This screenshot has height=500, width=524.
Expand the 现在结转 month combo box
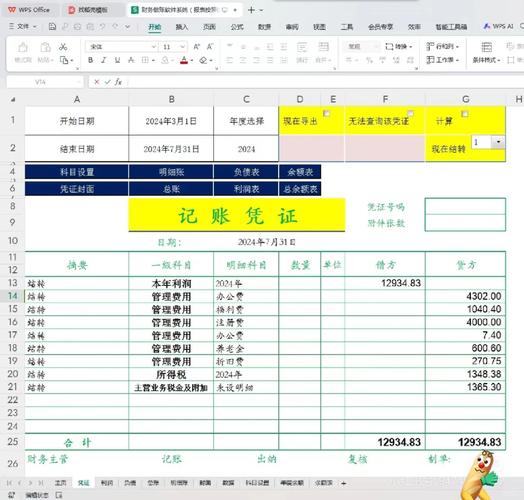(498, 142)
